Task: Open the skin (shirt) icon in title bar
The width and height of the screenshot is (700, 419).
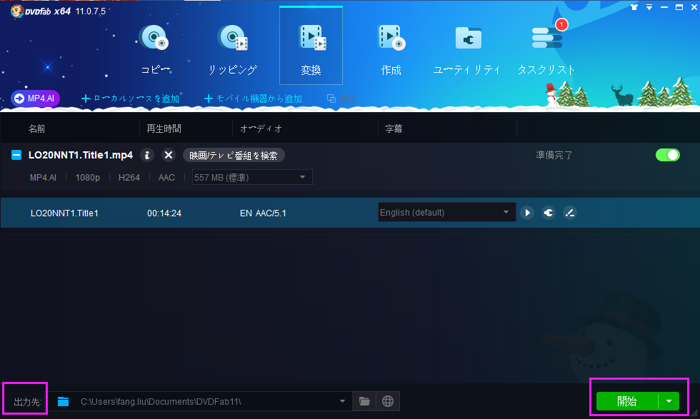Action: pyautogui.click(x=634, y=7)
